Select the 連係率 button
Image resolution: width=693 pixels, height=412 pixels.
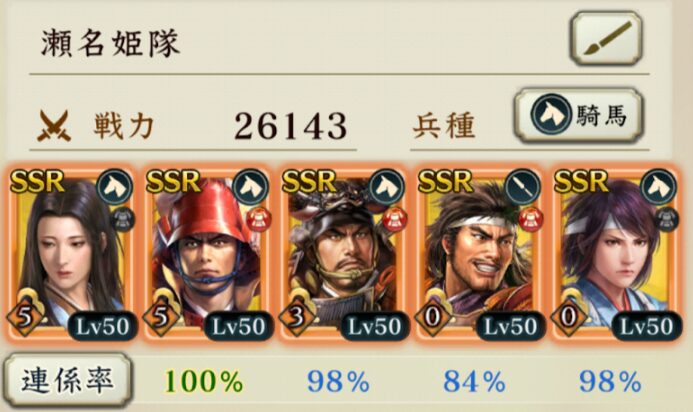(x=68, y=380)
